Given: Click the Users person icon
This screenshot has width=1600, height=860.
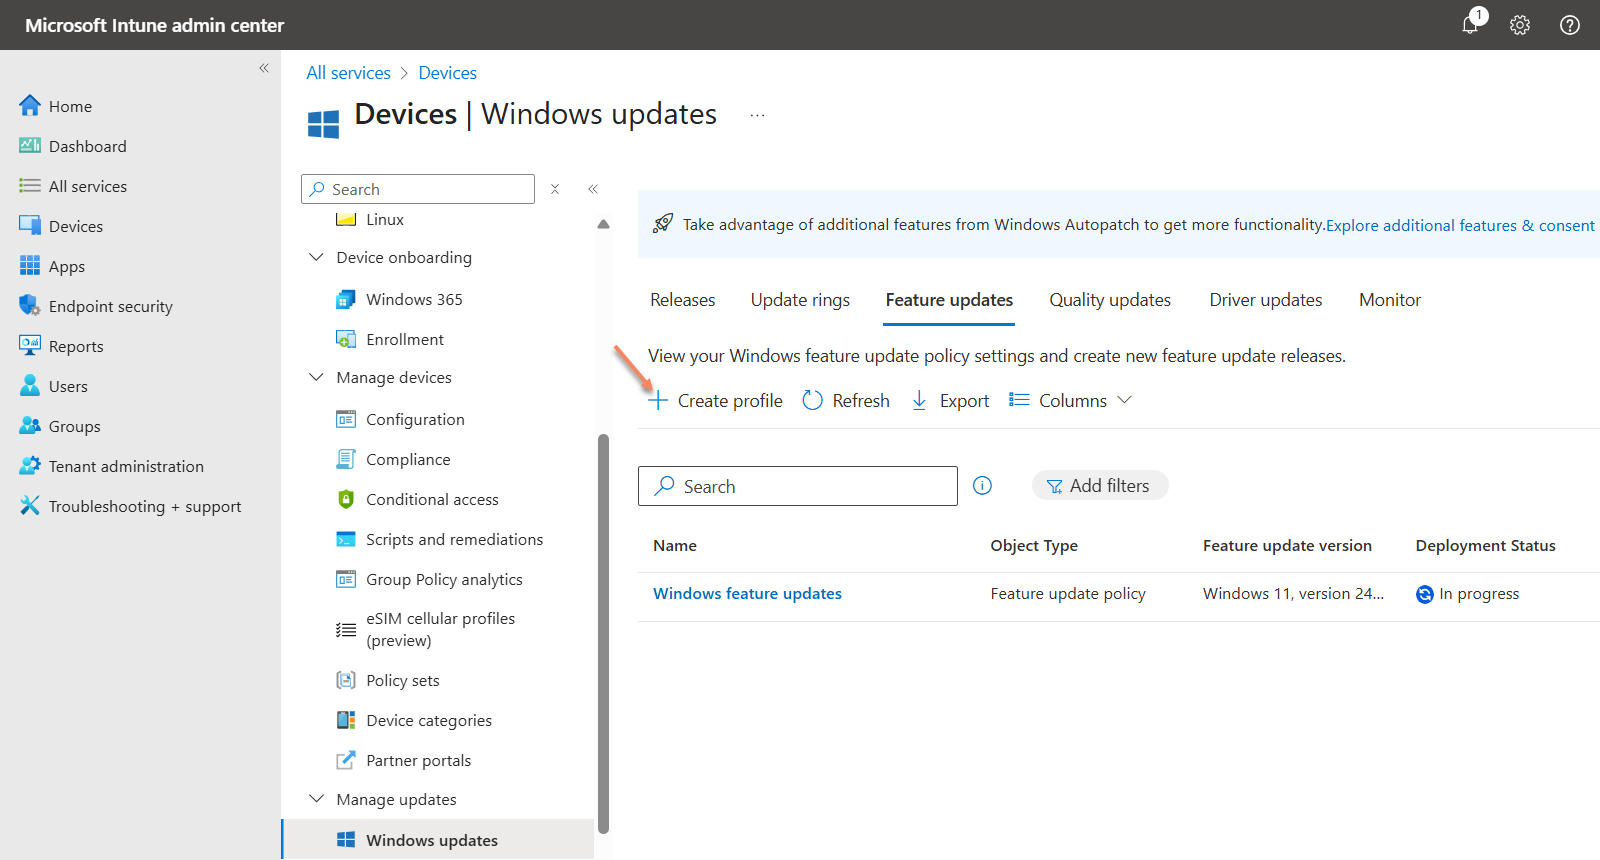Looking at the screenshot, I should [30, 386].
